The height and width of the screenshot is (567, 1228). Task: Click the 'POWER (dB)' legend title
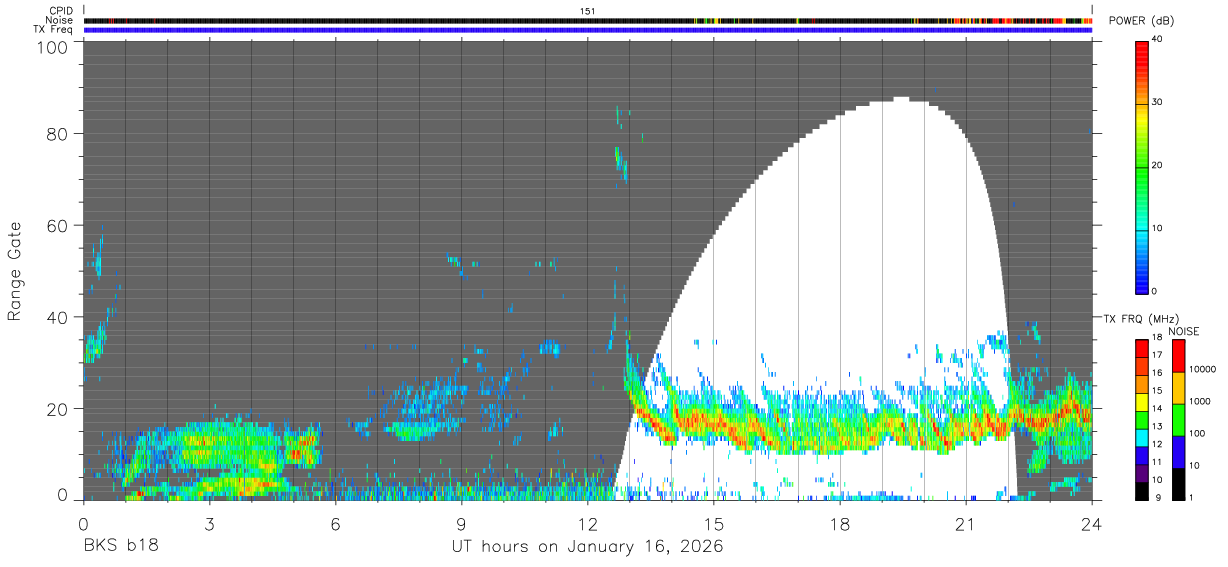click(1142, 21)
